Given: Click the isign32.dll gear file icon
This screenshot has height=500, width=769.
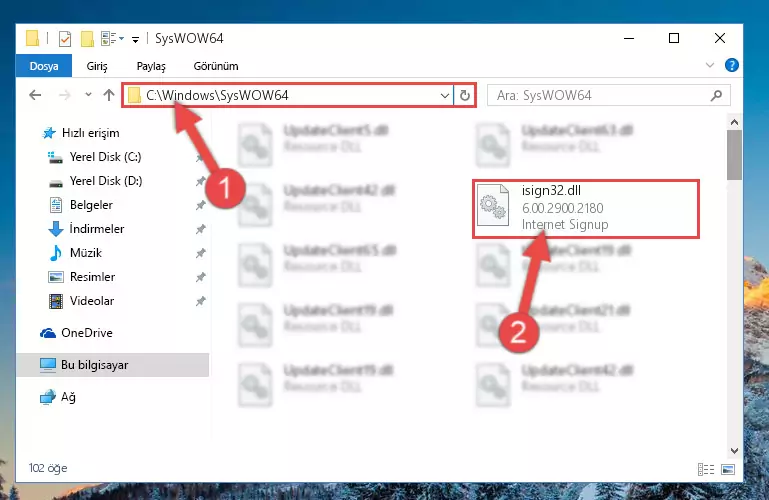Looking at the screenshot, I should 493,205.
